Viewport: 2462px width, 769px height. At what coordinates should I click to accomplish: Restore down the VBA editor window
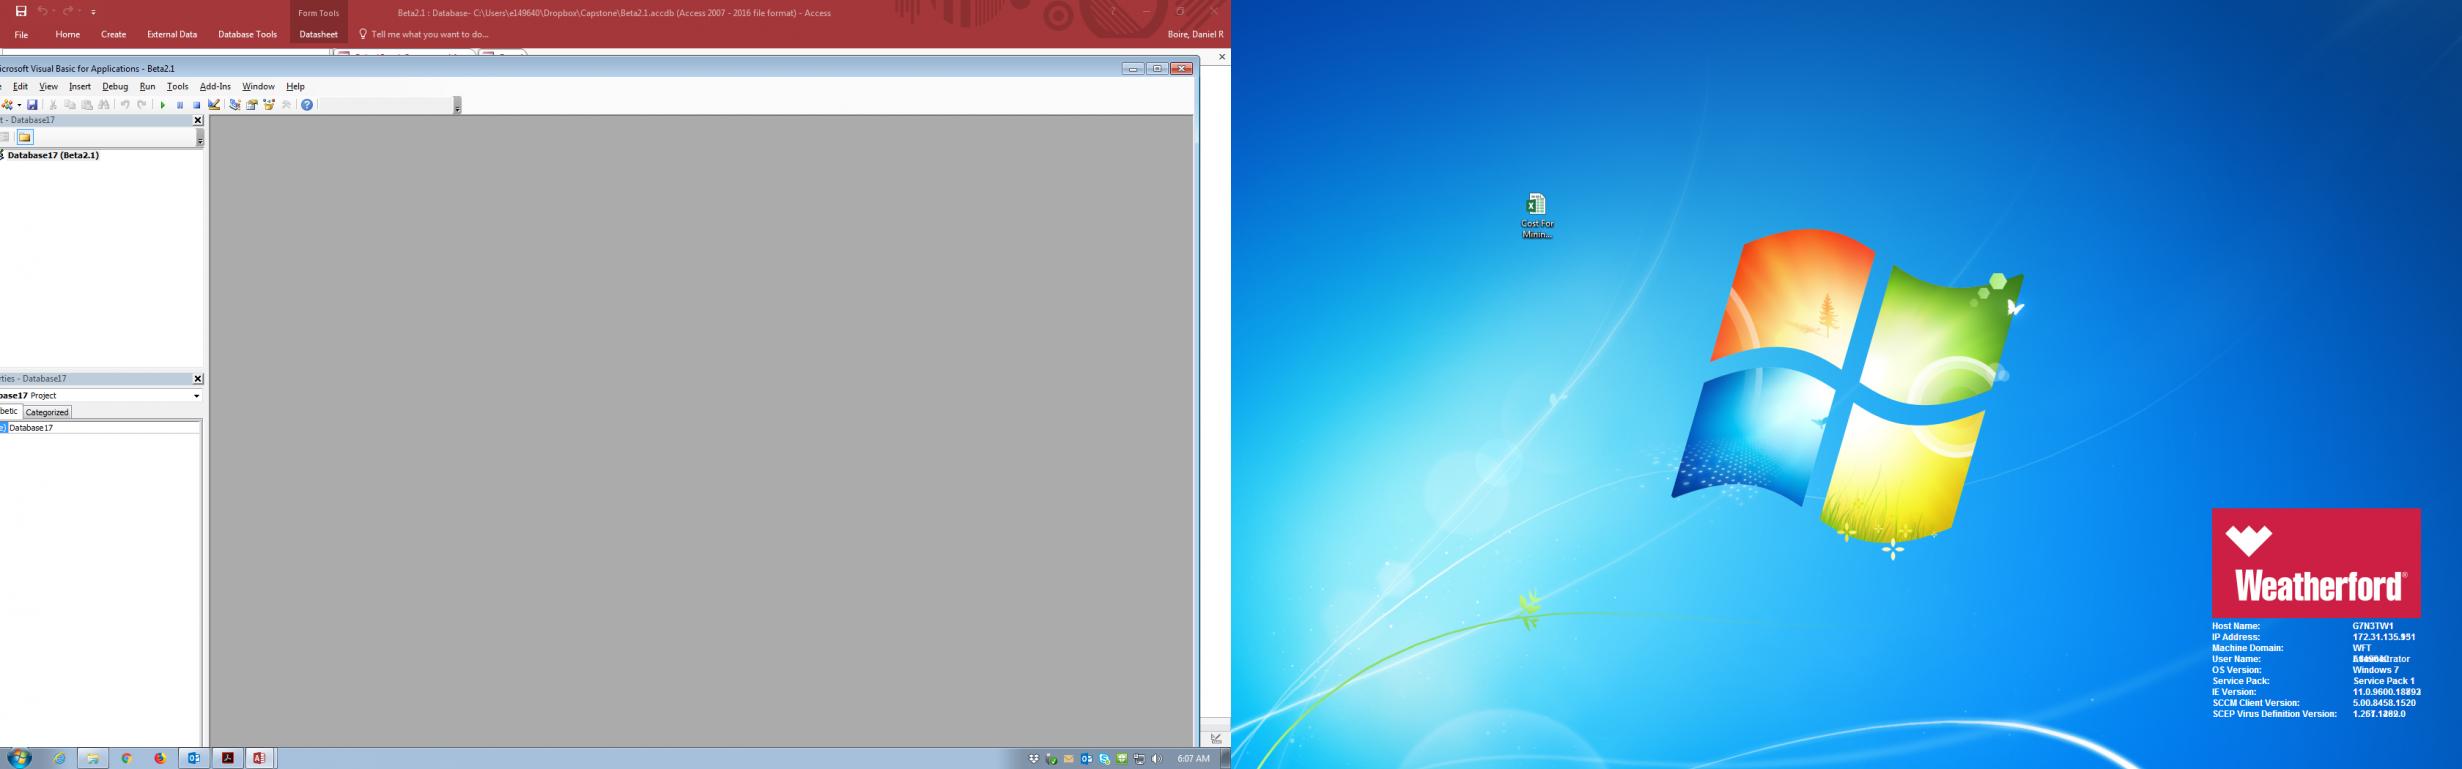(x=1157, y=68)
